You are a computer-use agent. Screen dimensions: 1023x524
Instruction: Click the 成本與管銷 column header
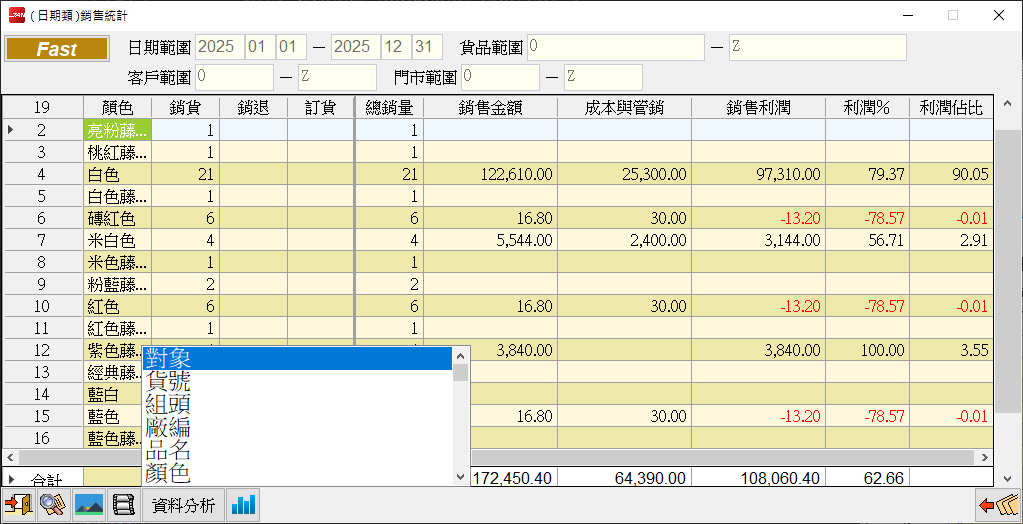click(624, 107)
